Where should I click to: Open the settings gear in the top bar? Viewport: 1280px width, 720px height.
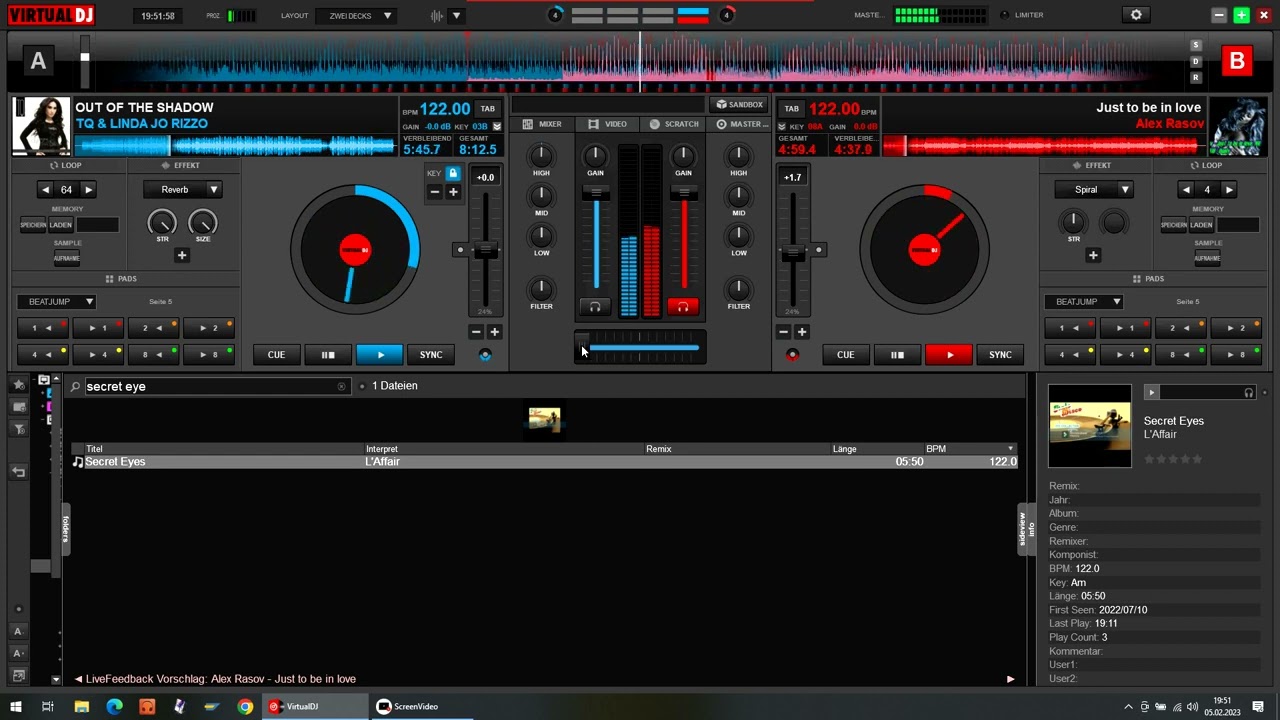tap(1136, 15)
